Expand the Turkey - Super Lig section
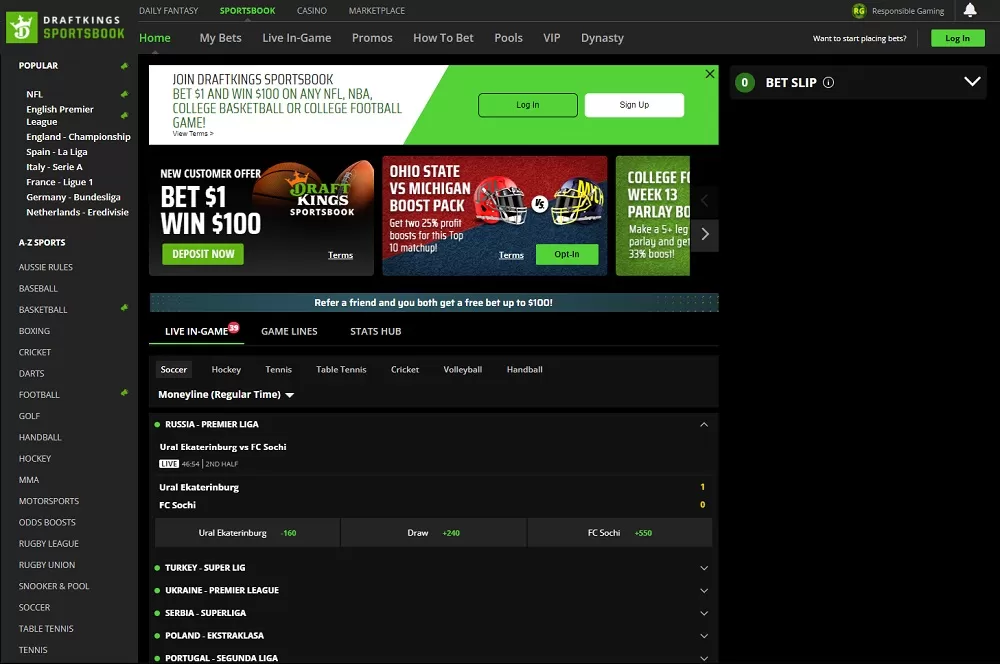Image resolution: width=1000 pixels, height=664 pixels. [704, 568]
